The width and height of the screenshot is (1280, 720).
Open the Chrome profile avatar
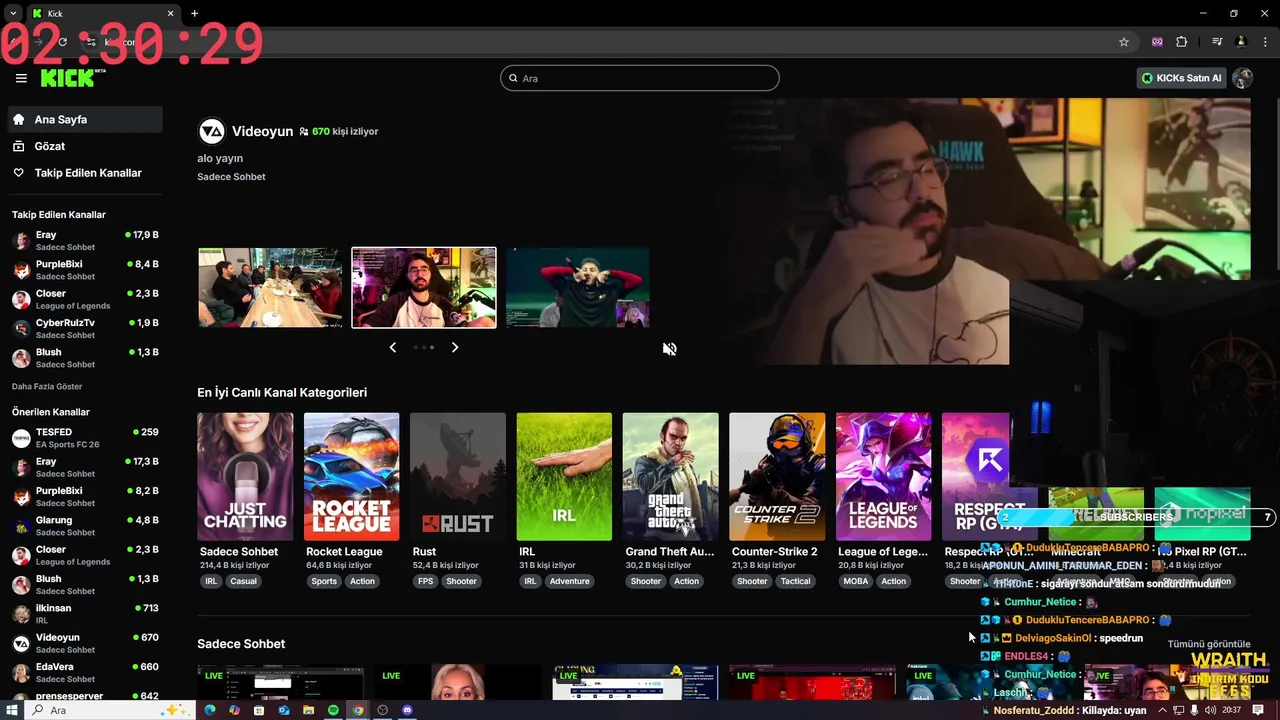click(1241, 42)
